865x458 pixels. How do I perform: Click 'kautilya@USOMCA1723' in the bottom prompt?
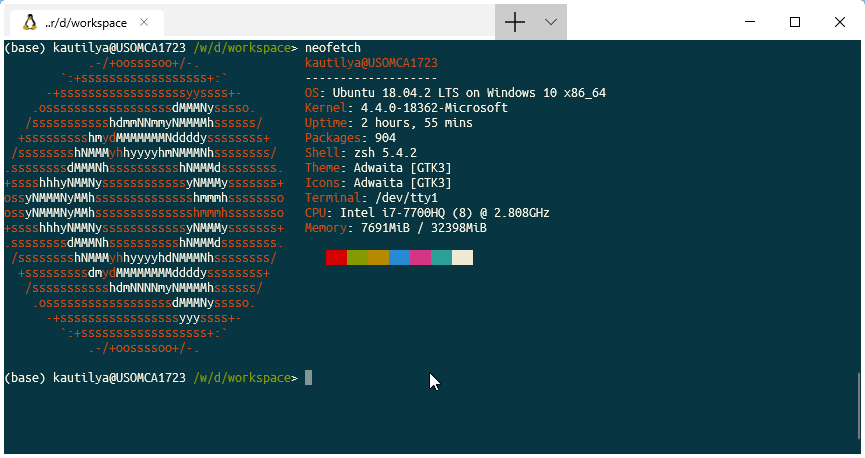point(119,377)
